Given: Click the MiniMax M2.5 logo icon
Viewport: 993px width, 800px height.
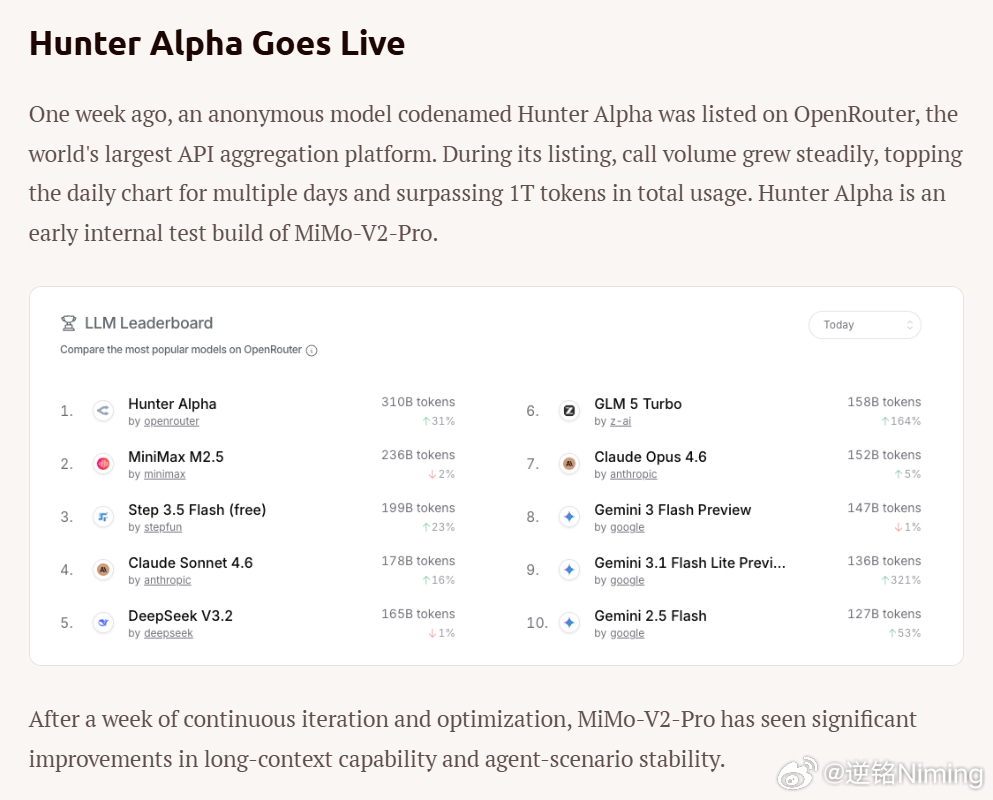Looking at the screenshot, I should tap(103, 464).
